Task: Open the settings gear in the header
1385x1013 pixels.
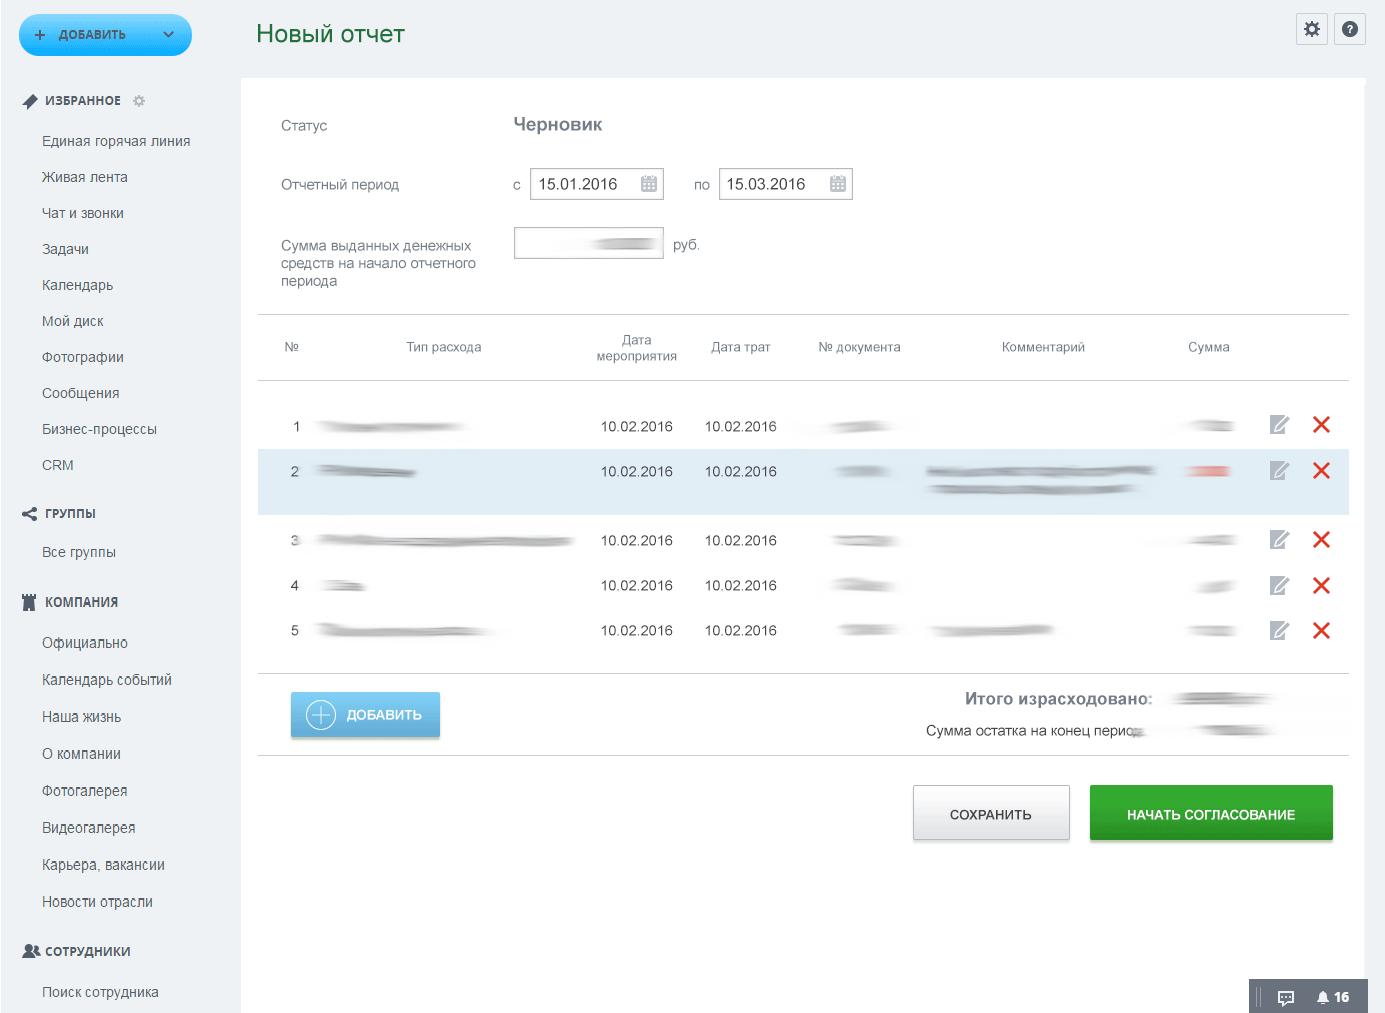Action: click(x=1312, y=29)
